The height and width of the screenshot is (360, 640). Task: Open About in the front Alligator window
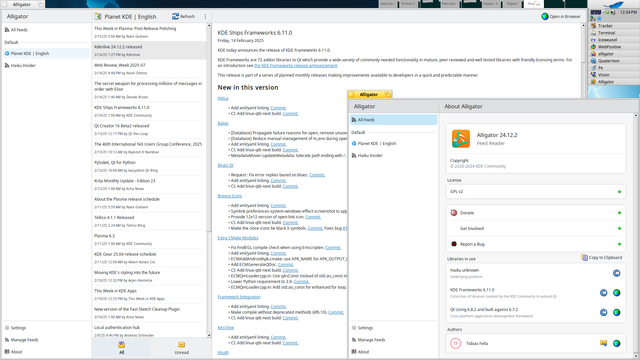[393, 351]
